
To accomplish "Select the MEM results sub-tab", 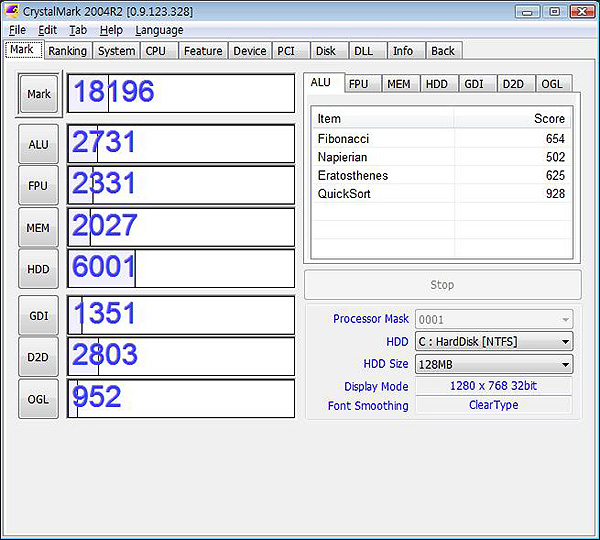I will (x=400, y=84).
